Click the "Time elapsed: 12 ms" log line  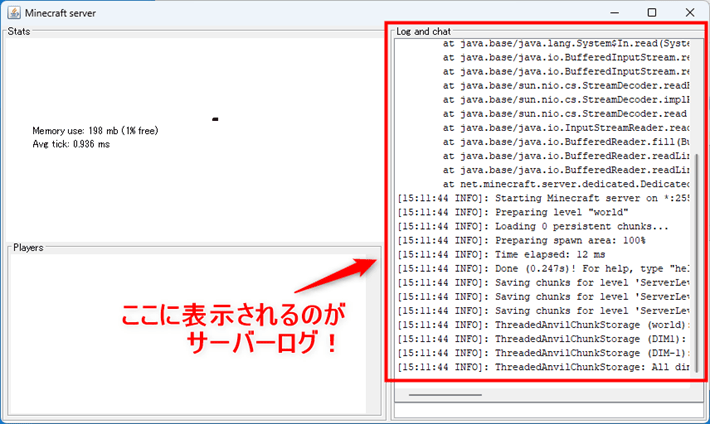point(502,255)
